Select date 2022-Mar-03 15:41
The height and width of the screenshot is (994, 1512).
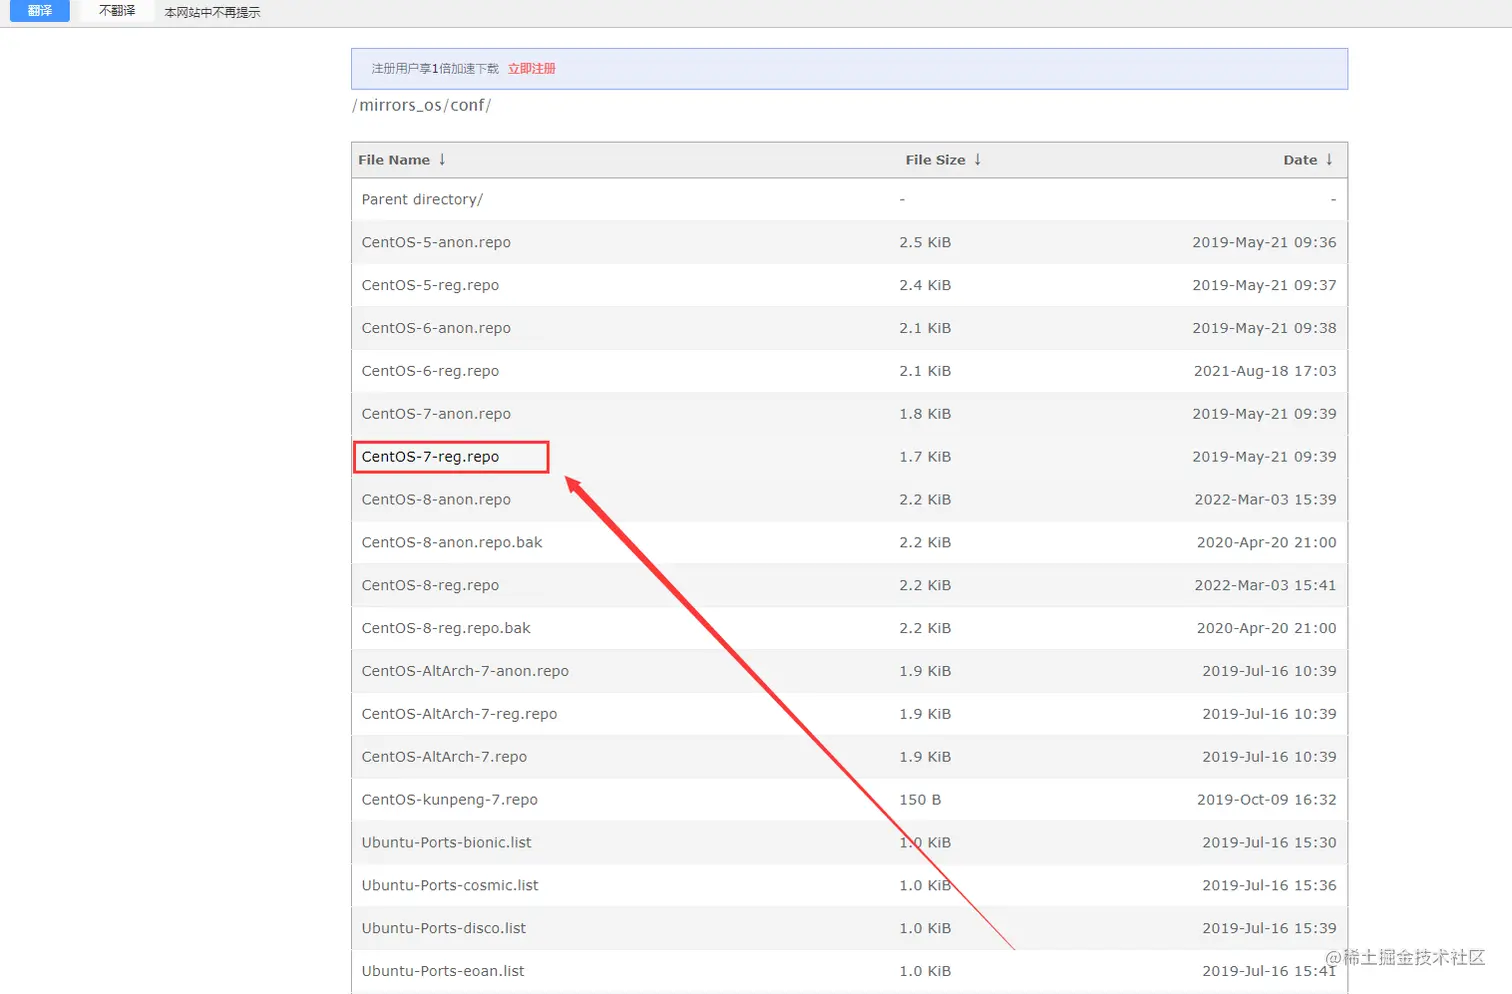click(x=1265, y=586)
